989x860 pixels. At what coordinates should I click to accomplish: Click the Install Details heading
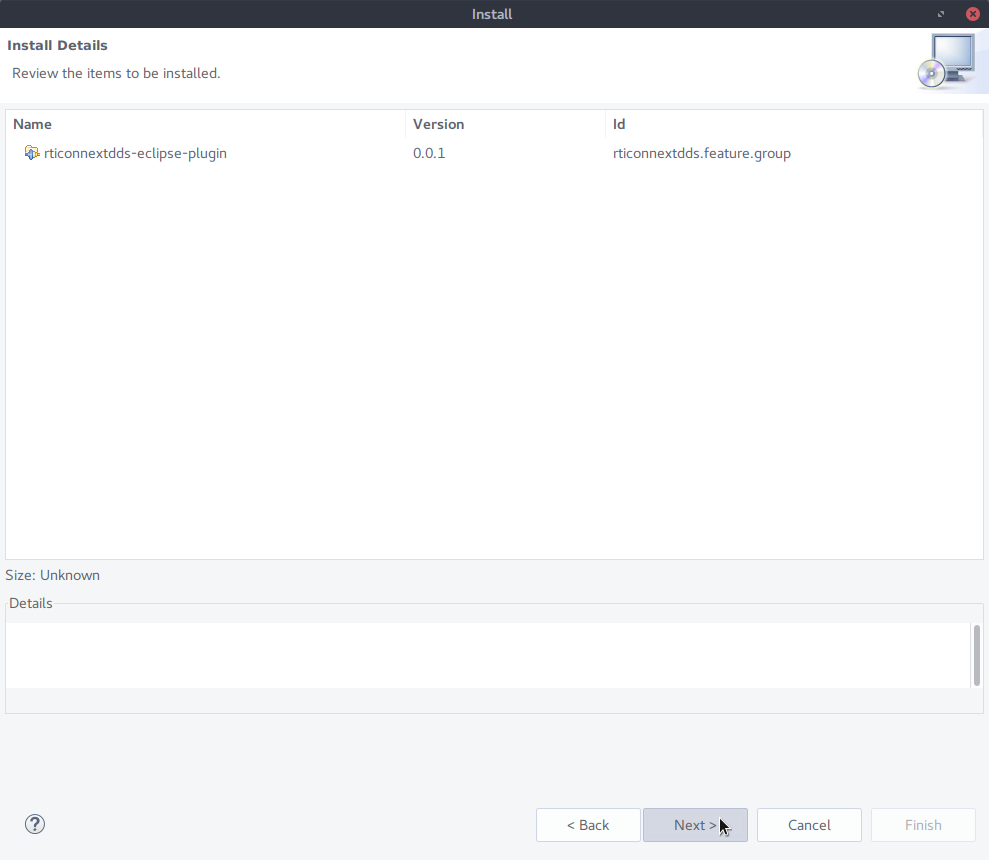pyautogui.click(x=58, y=45)
